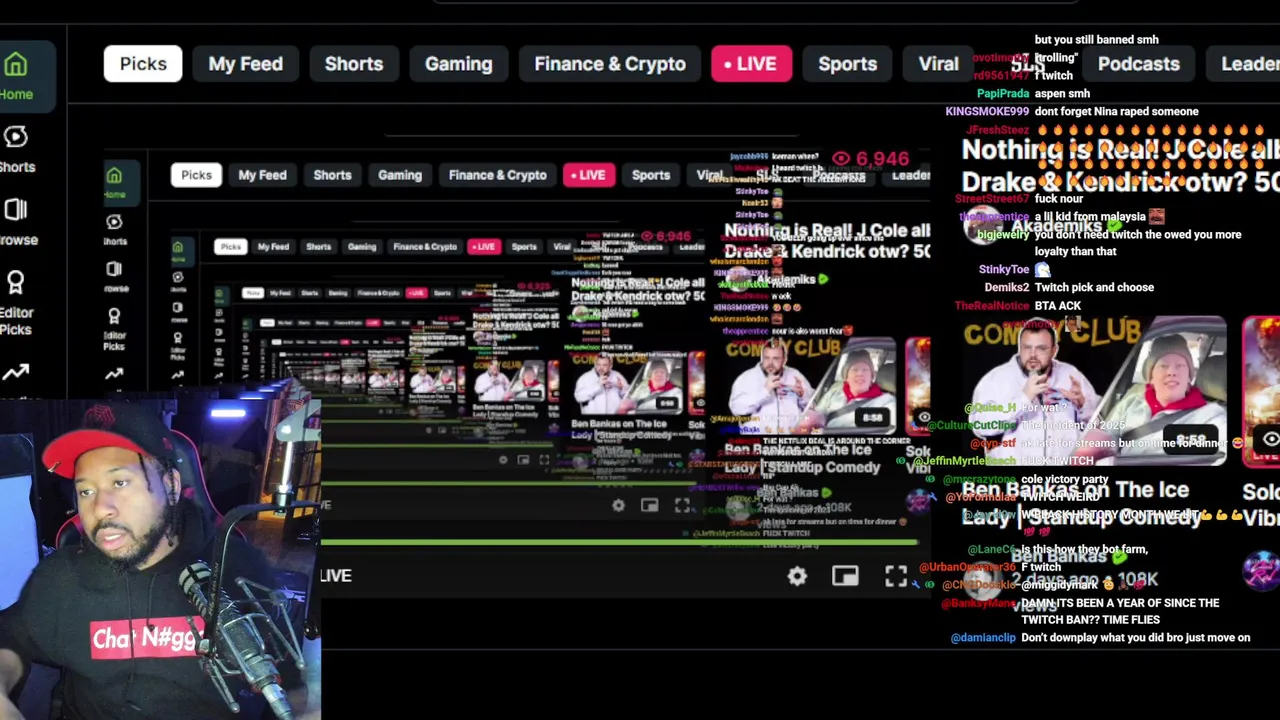Click 'DAMN ITS BEEN A YEAR' chat message
1280x720 pixels.
coord(1120,612)
